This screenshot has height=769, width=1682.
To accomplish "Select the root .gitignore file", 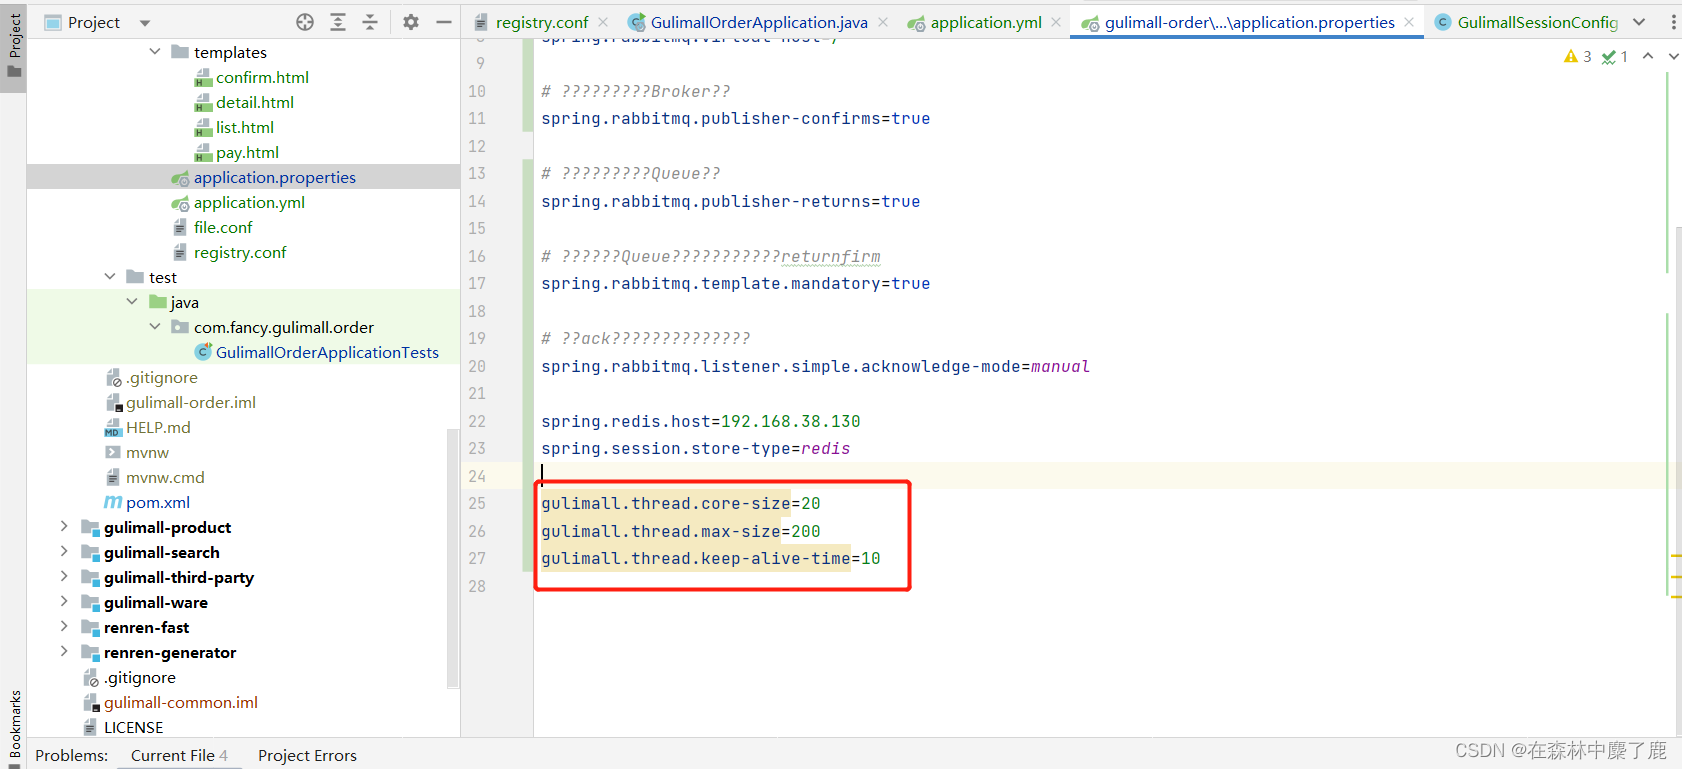I will pyautogui.click(x=139, y=677).
